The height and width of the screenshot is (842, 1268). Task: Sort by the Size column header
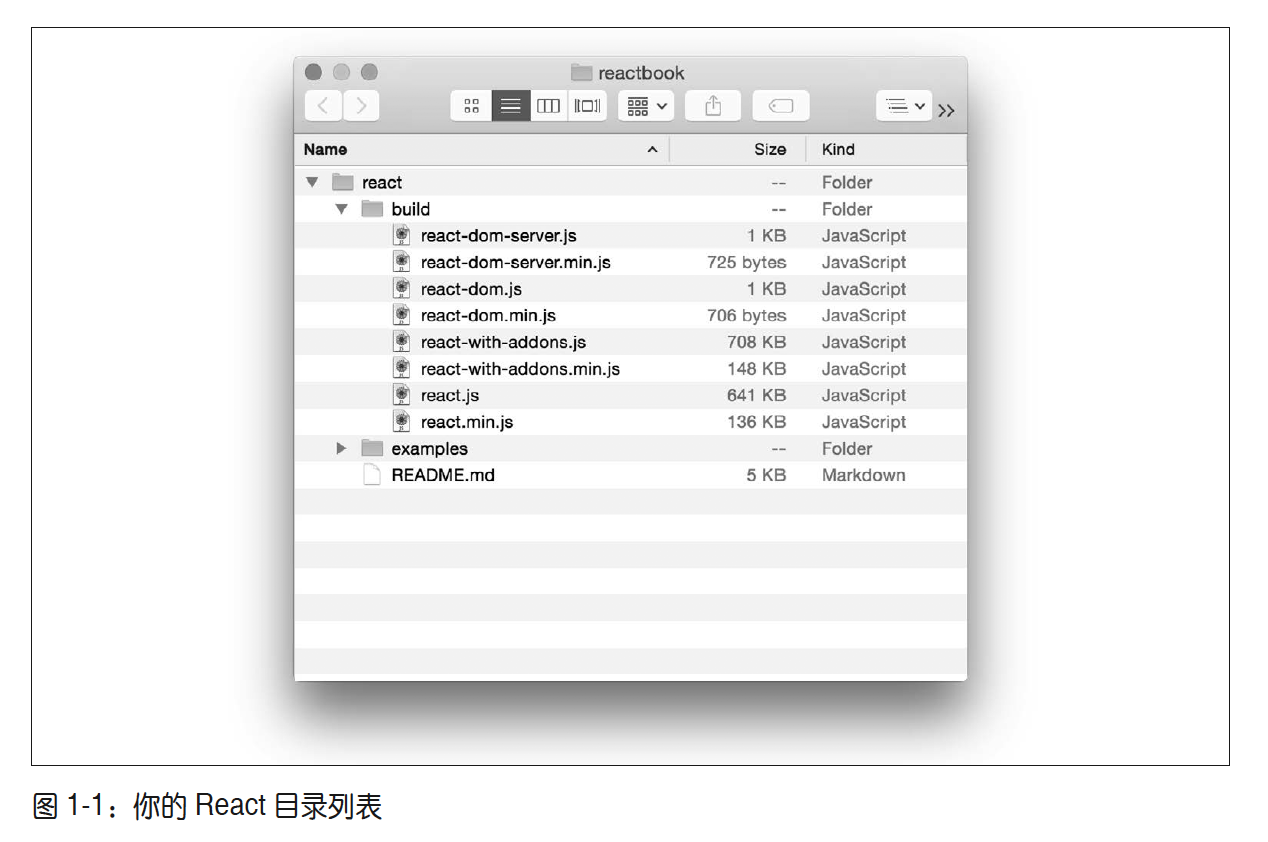tap(738, 150)
